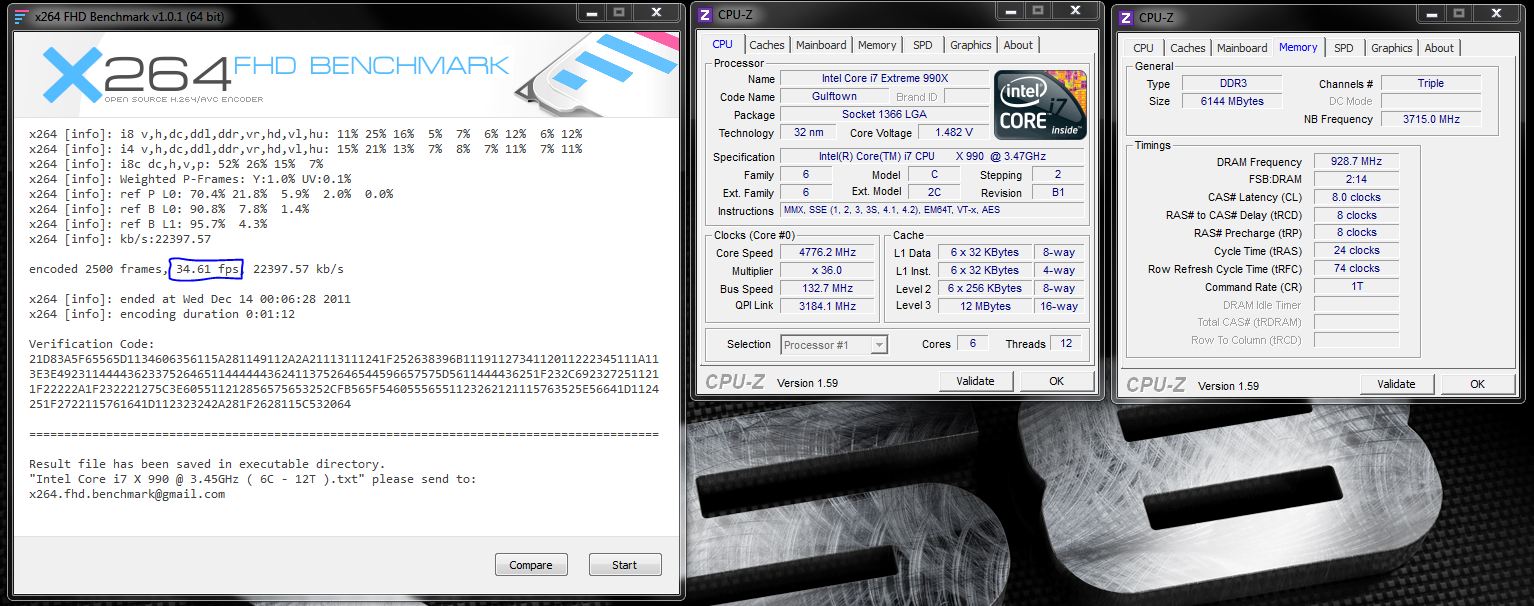This screenshot has width=1534, height=606.
Task: Start the x264 benchmark
Action: click(x=625, y=565)
